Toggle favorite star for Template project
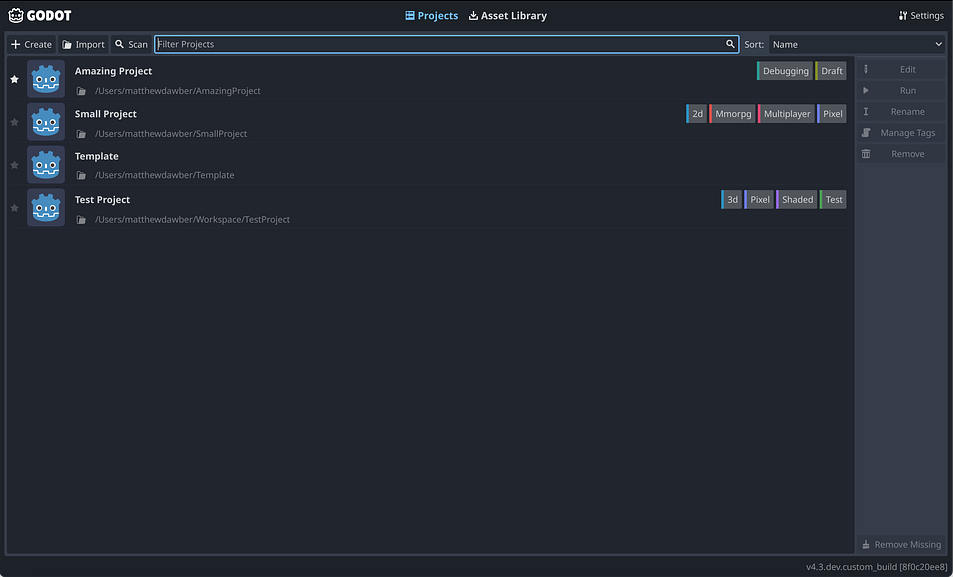The width and height of the screenshot is (953, 577). point(15,165)
